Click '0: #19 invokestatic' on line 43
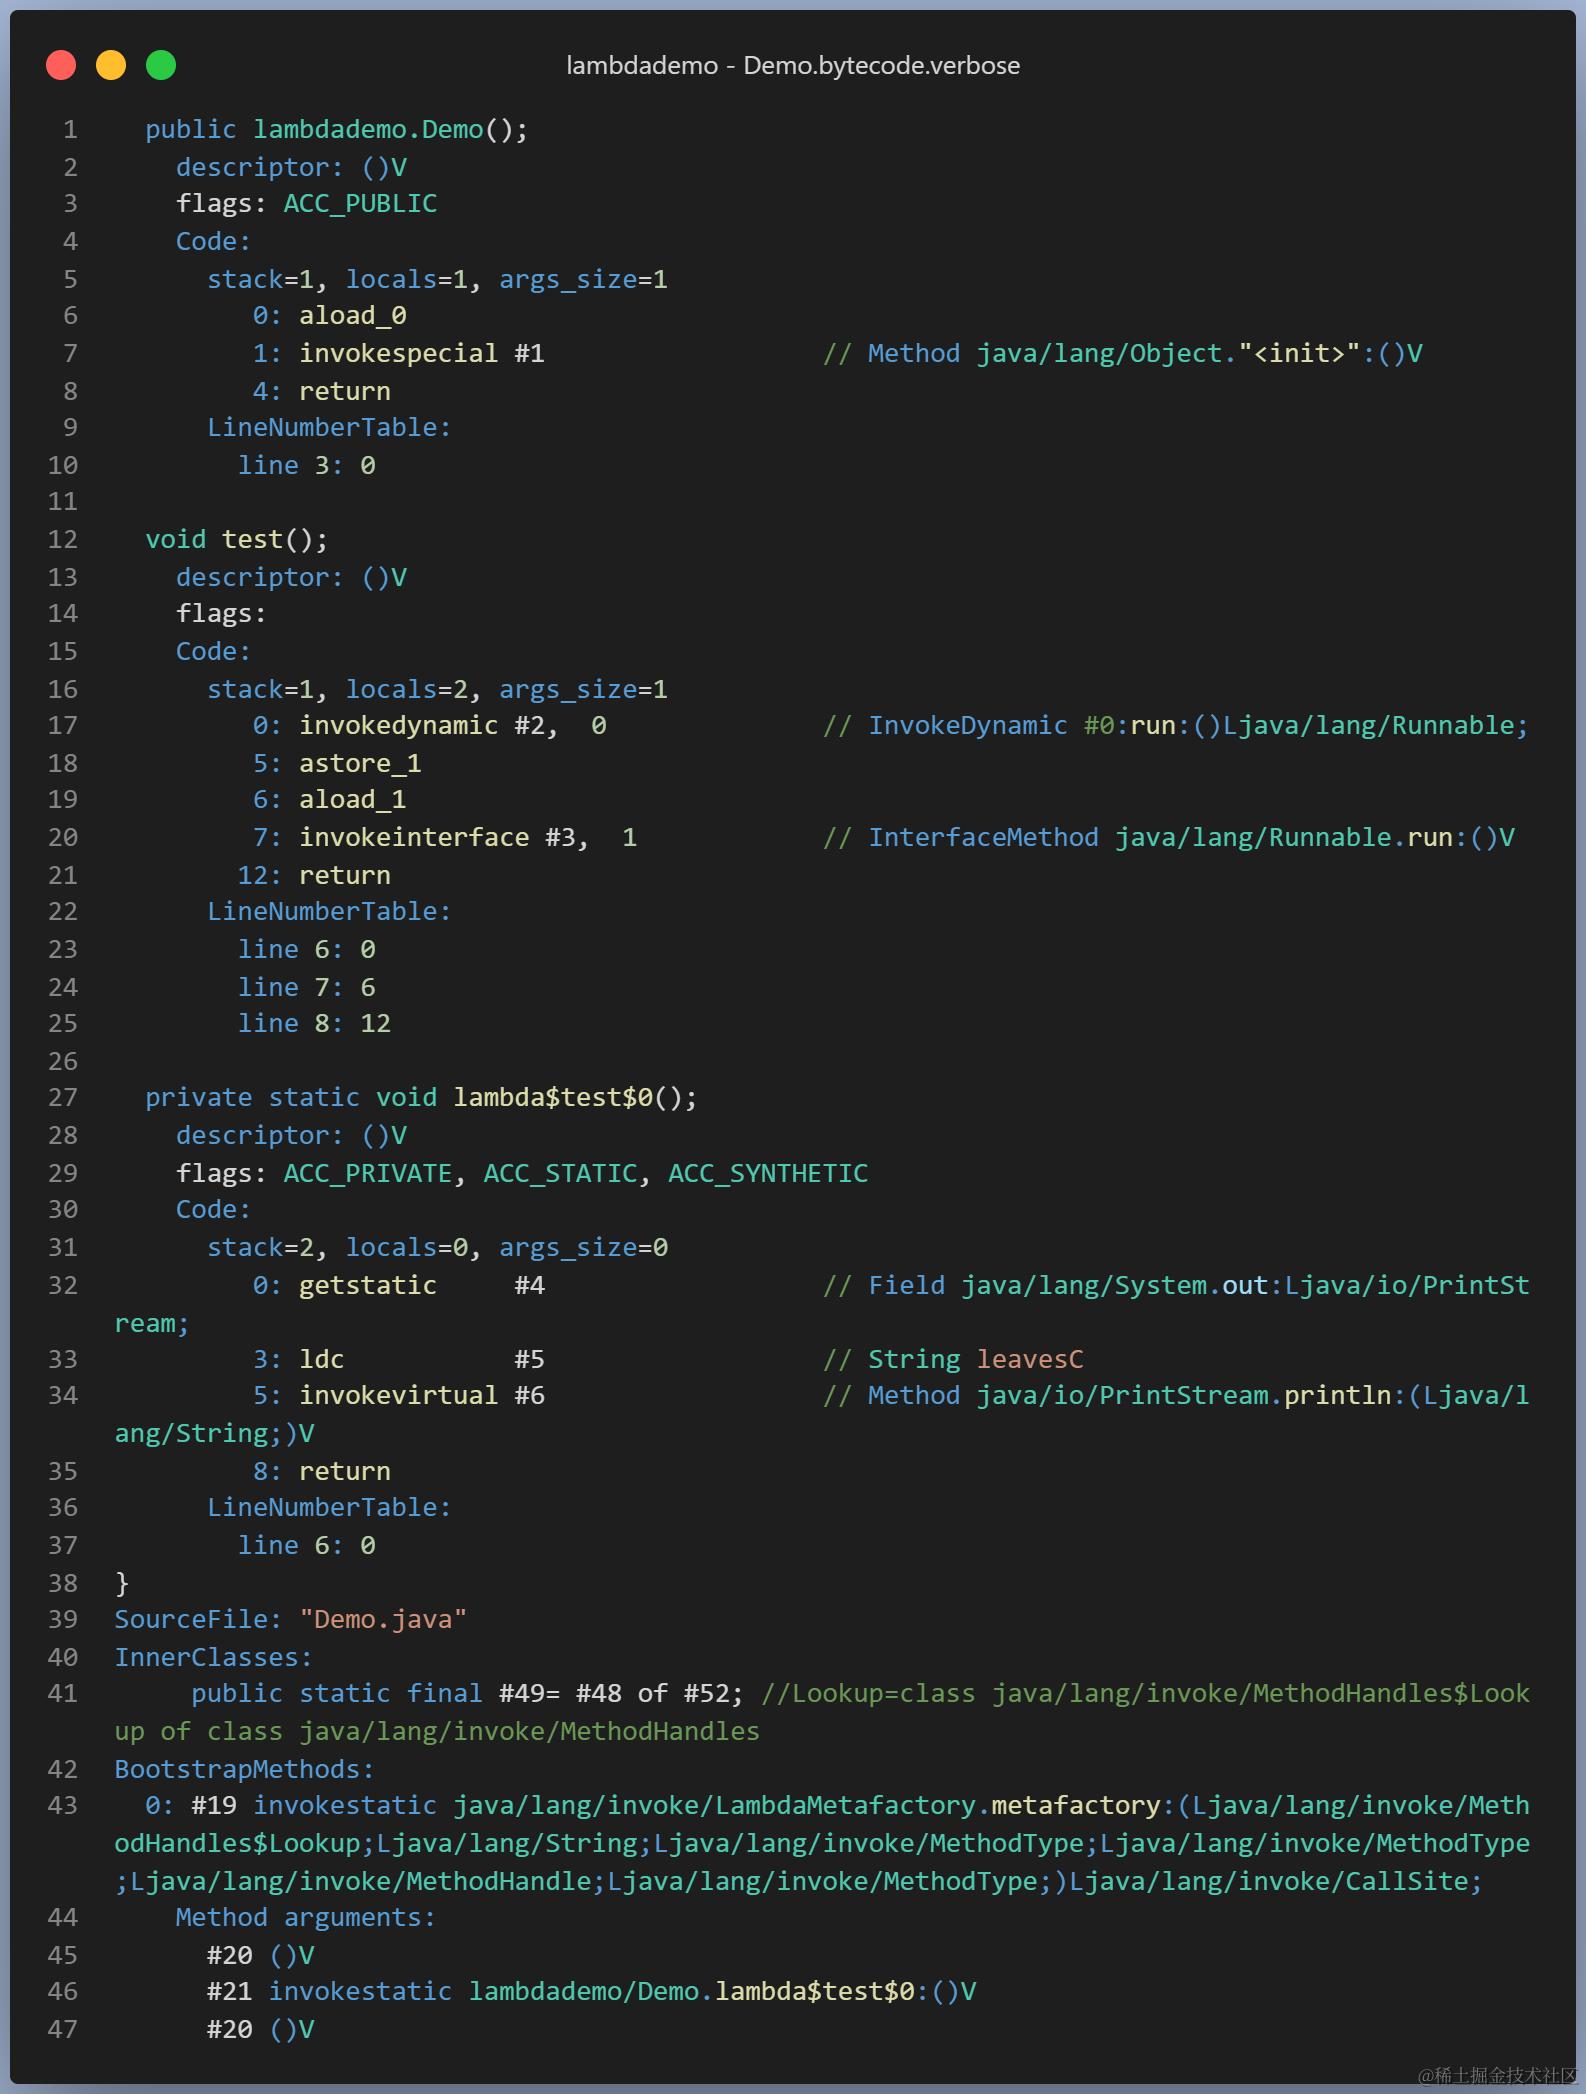The width and height of the screenshot is (1586, 2094). (x=291, y=1806)
